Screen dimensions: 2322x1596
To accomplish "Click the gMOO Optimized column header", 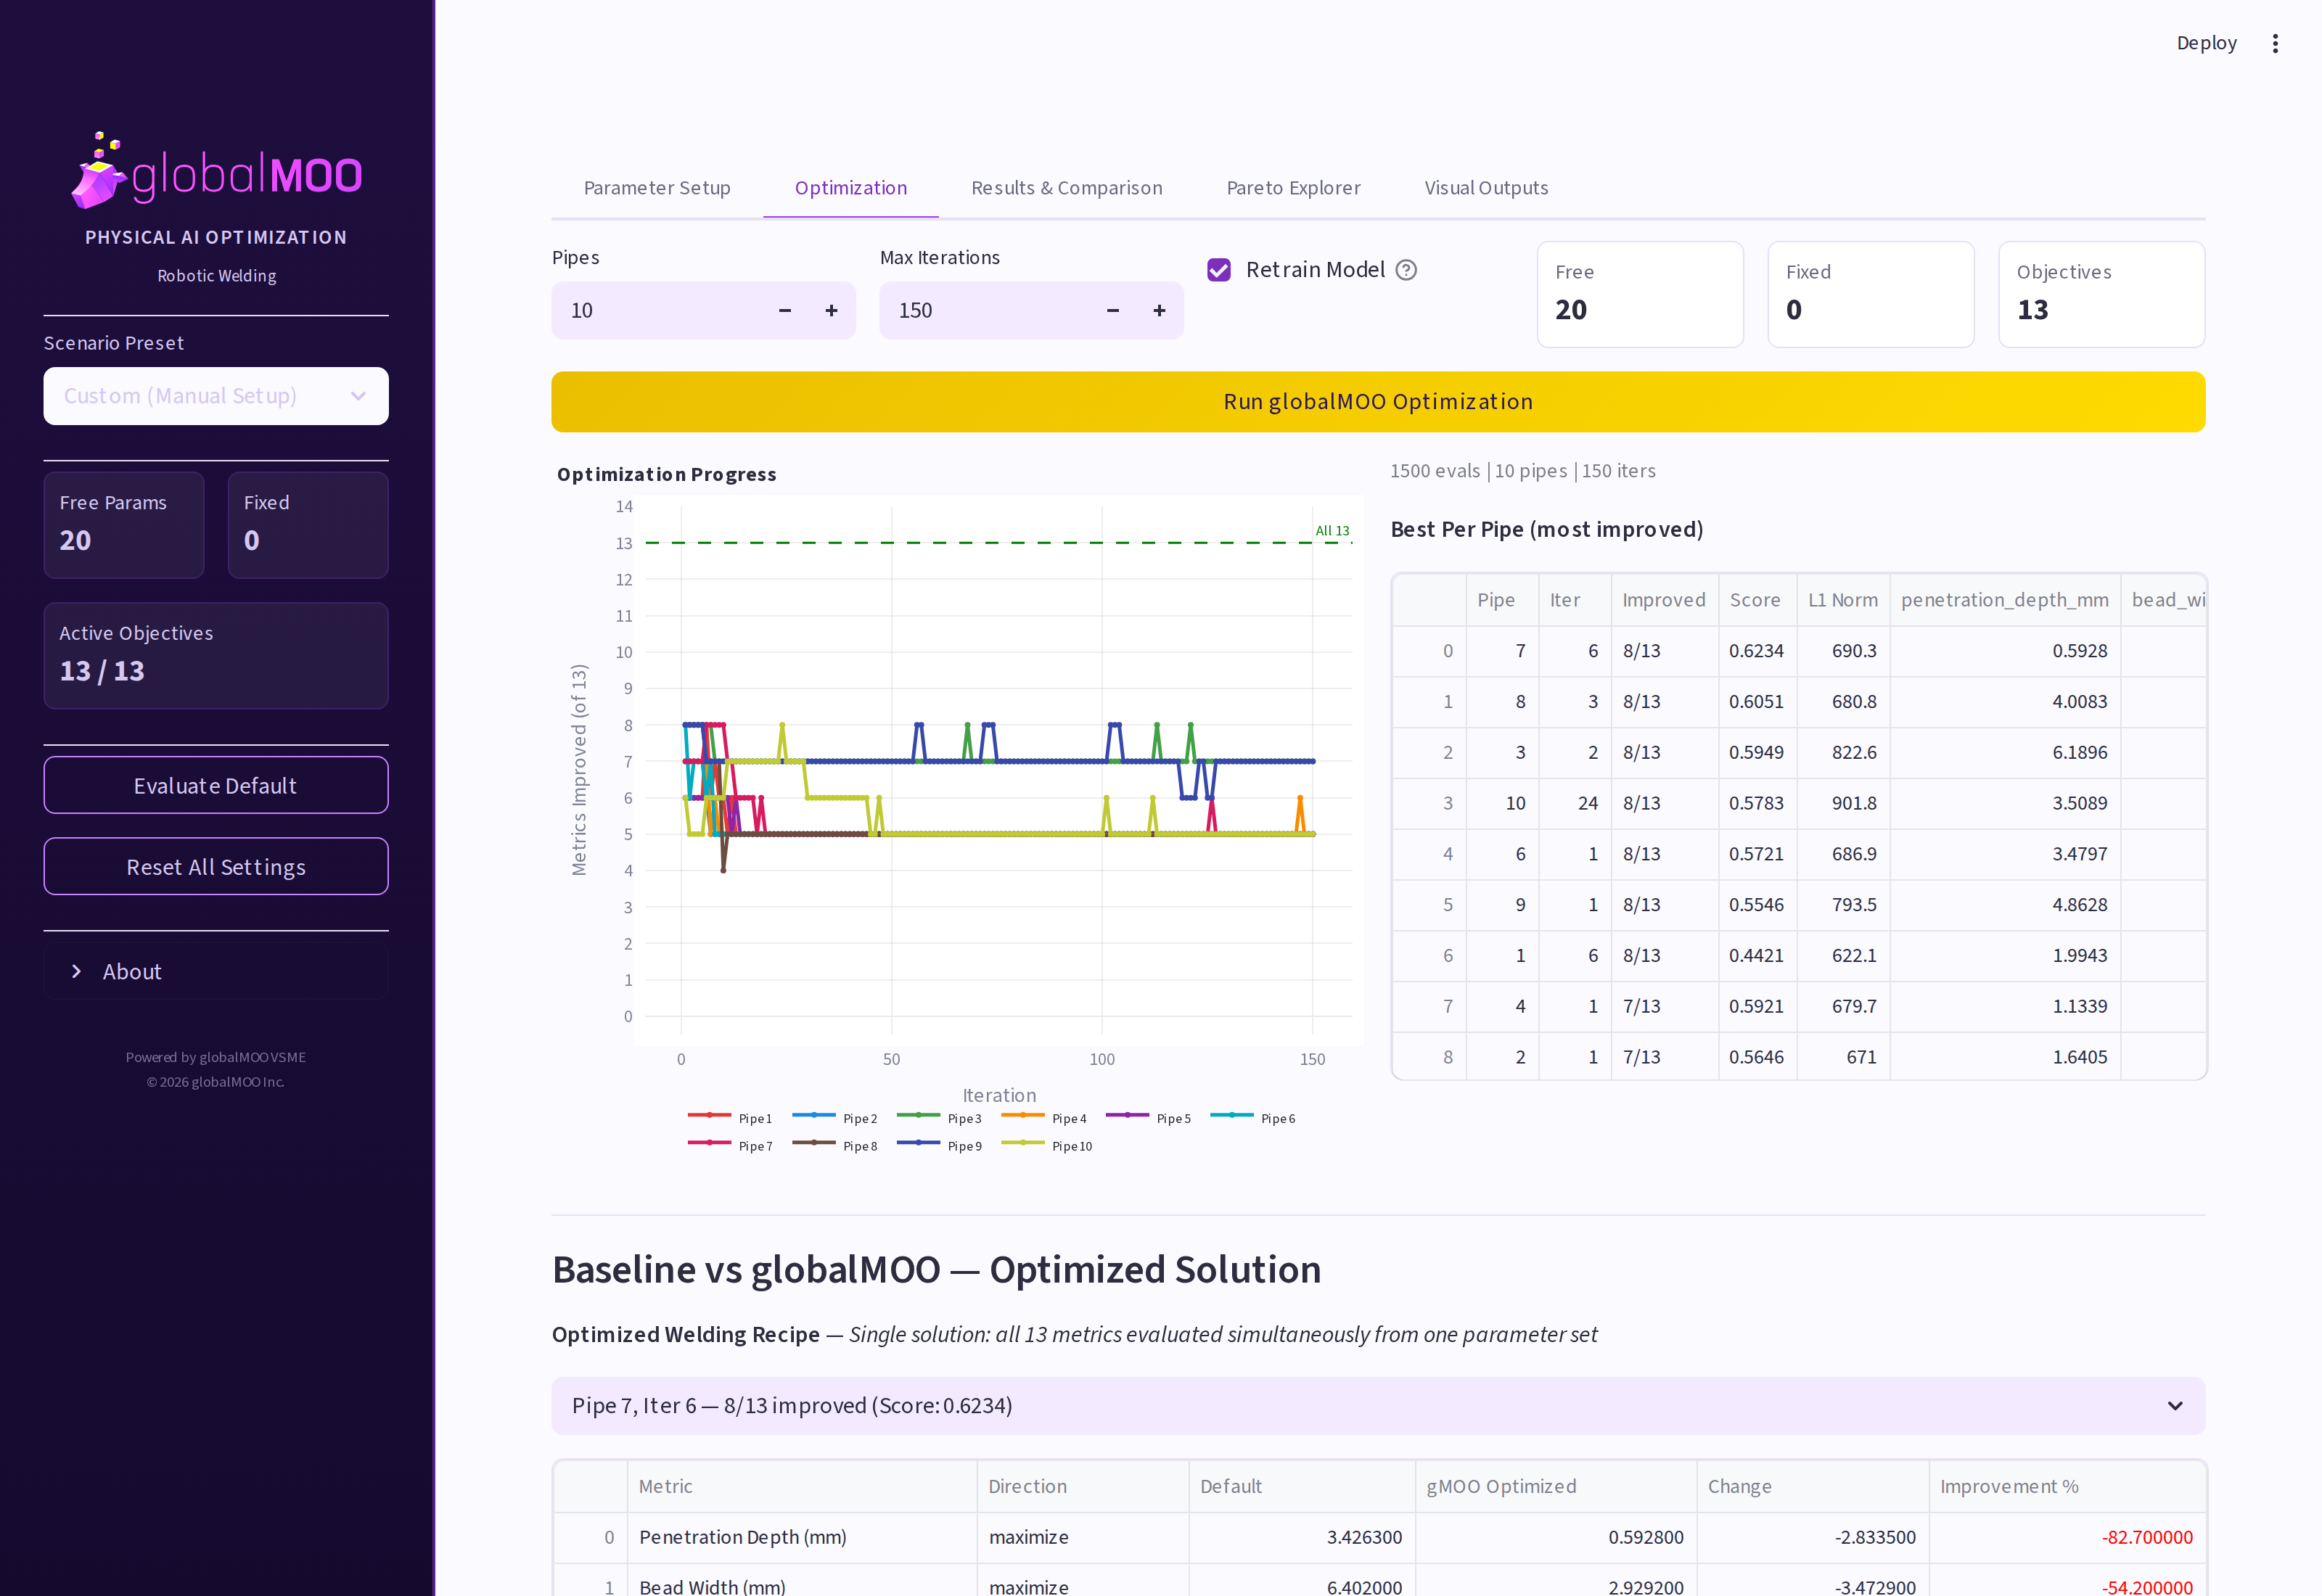I will coord(1555,1486).
